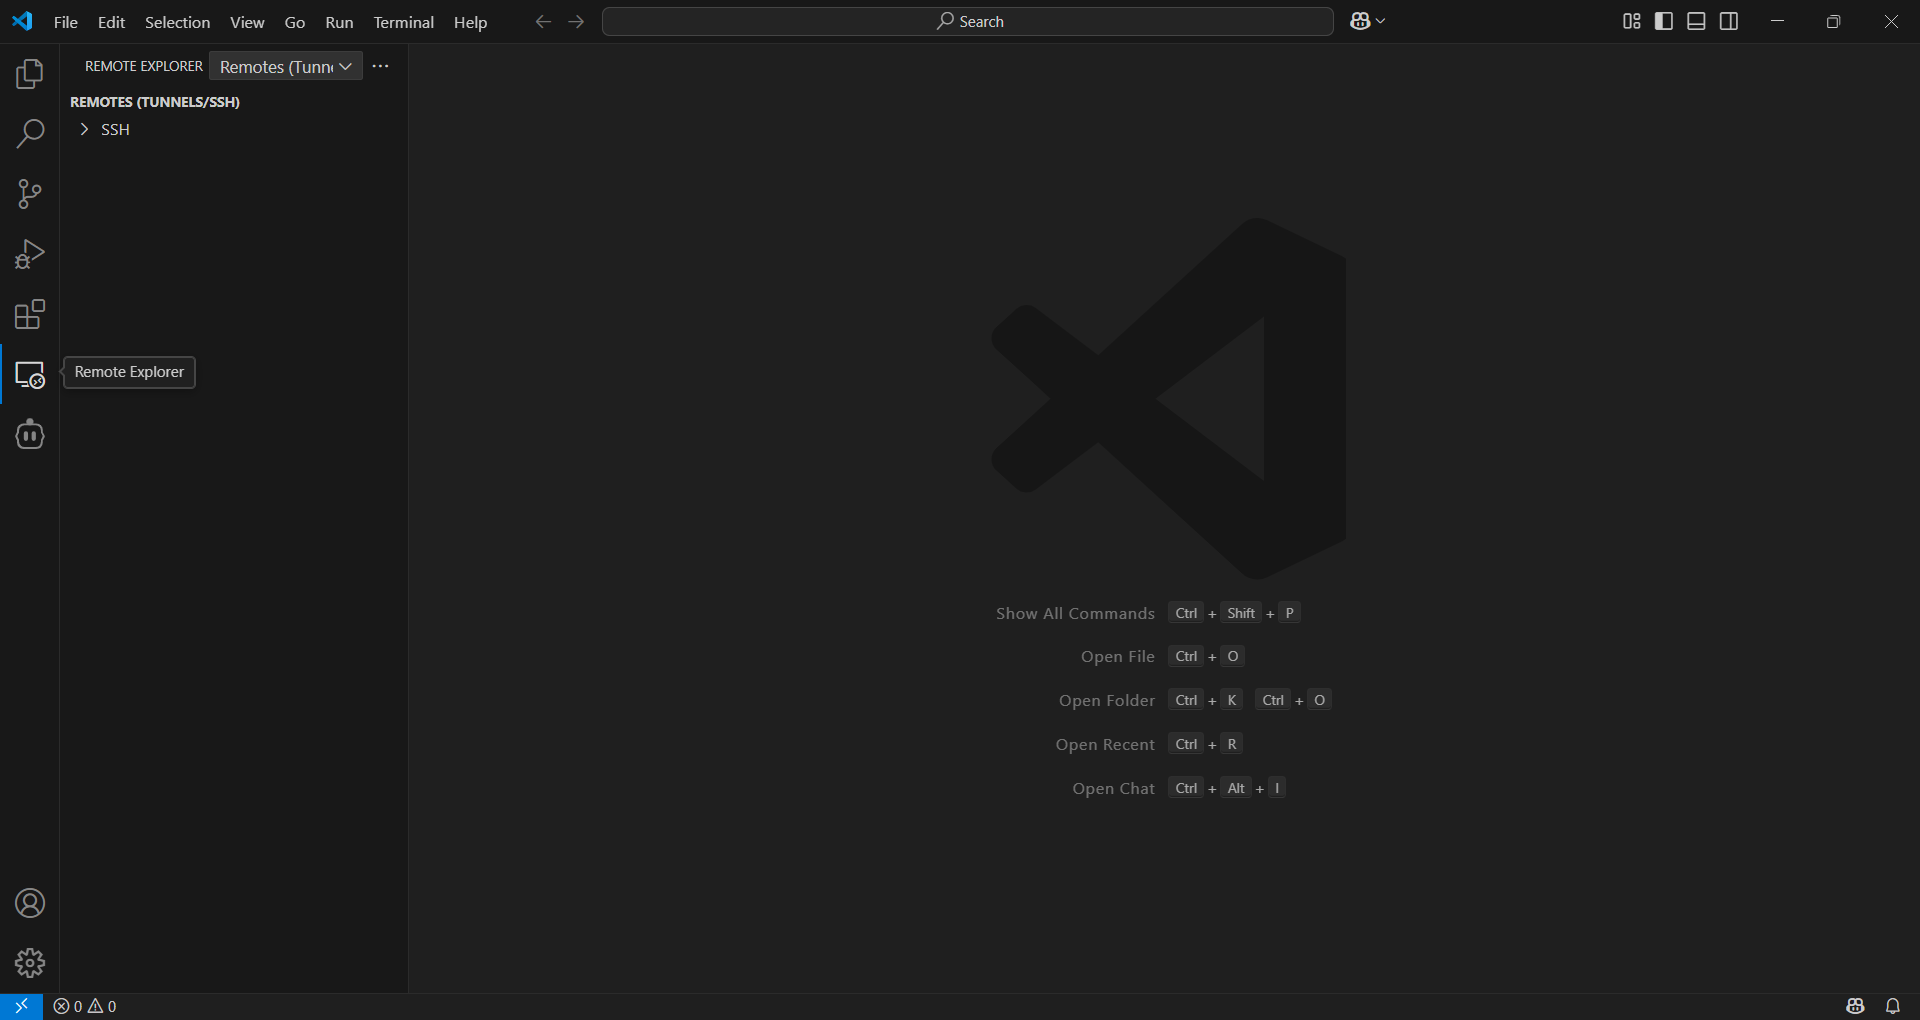Open Remote Explorer more actions ellipsis
The width and height of the screenshot is (1920, 1020).
pos(380,66)
